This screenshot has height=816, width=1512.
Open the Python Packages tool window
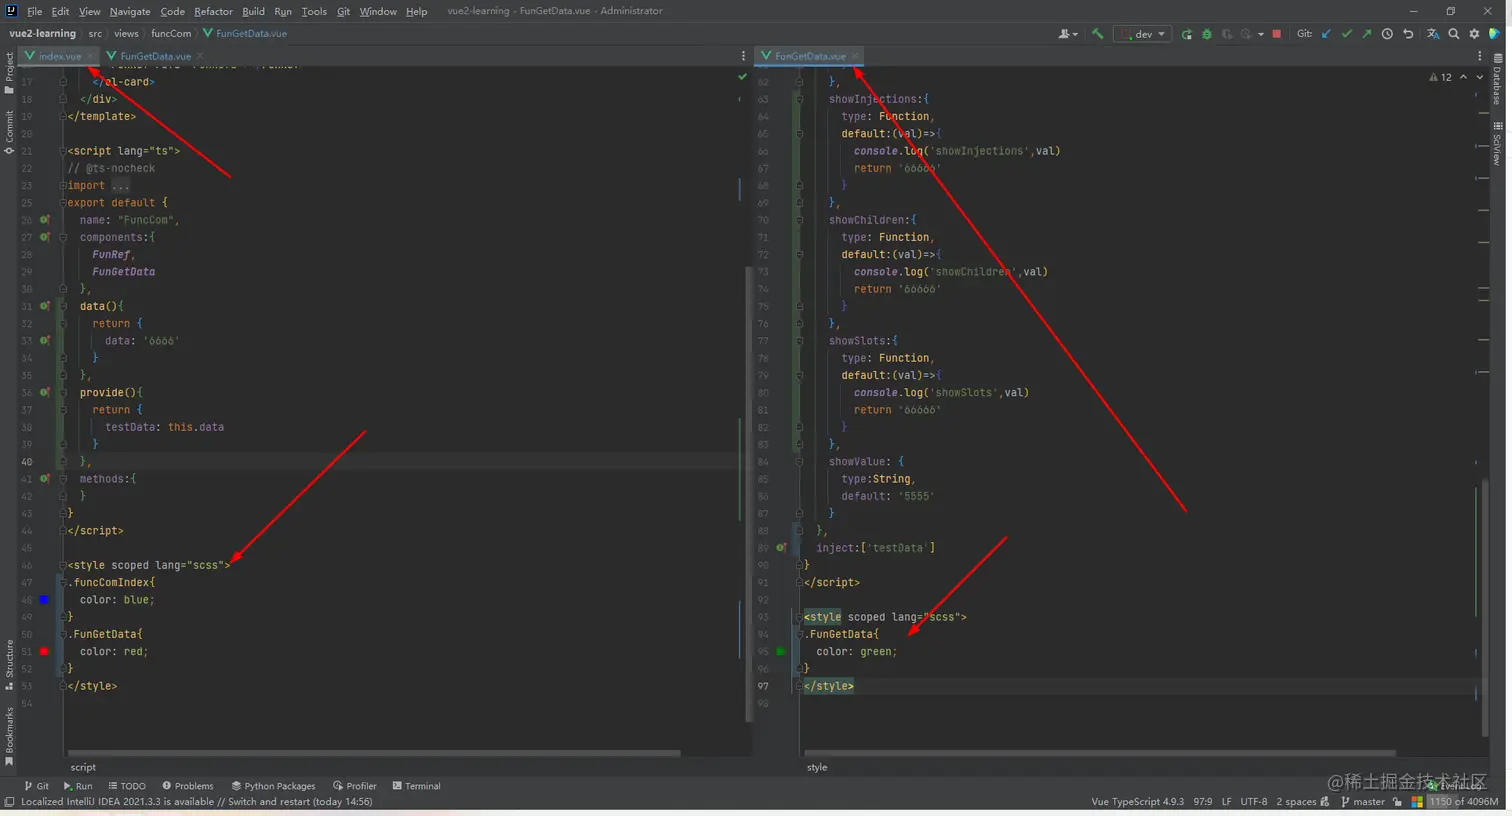(x=273, y=786)
